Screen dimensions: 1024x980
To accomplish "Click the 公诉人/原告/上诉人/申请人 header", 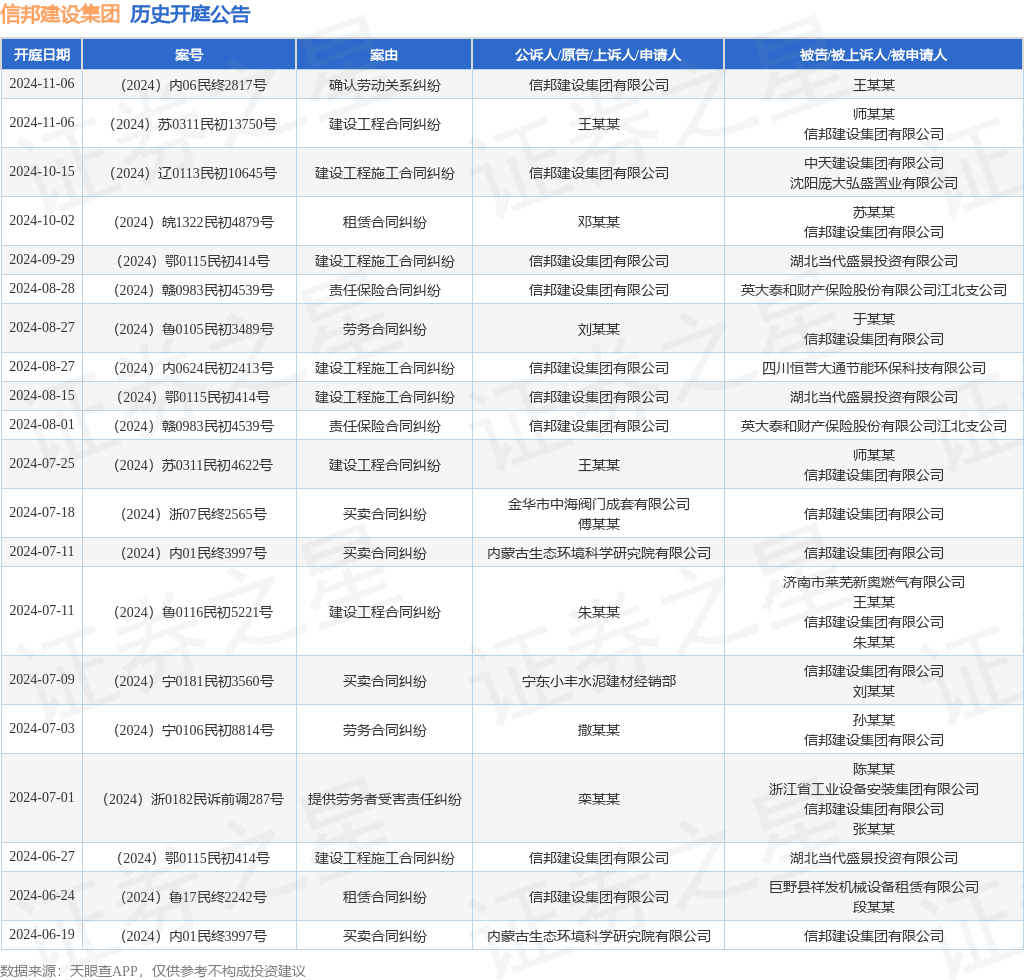I will point(598,55).
